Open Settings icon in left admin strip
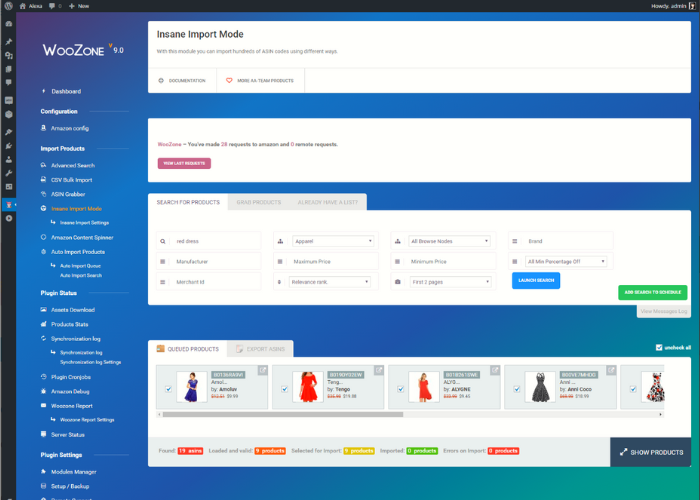Screen dimensions: 700x500 click(x=8, y=187)
